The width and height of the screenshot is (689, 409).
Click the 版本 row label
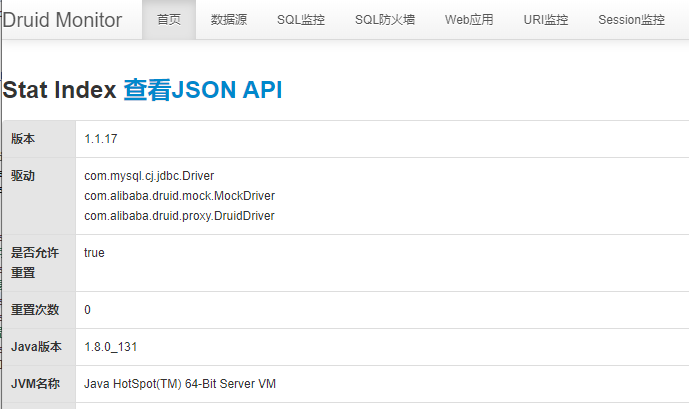[23, 139]
